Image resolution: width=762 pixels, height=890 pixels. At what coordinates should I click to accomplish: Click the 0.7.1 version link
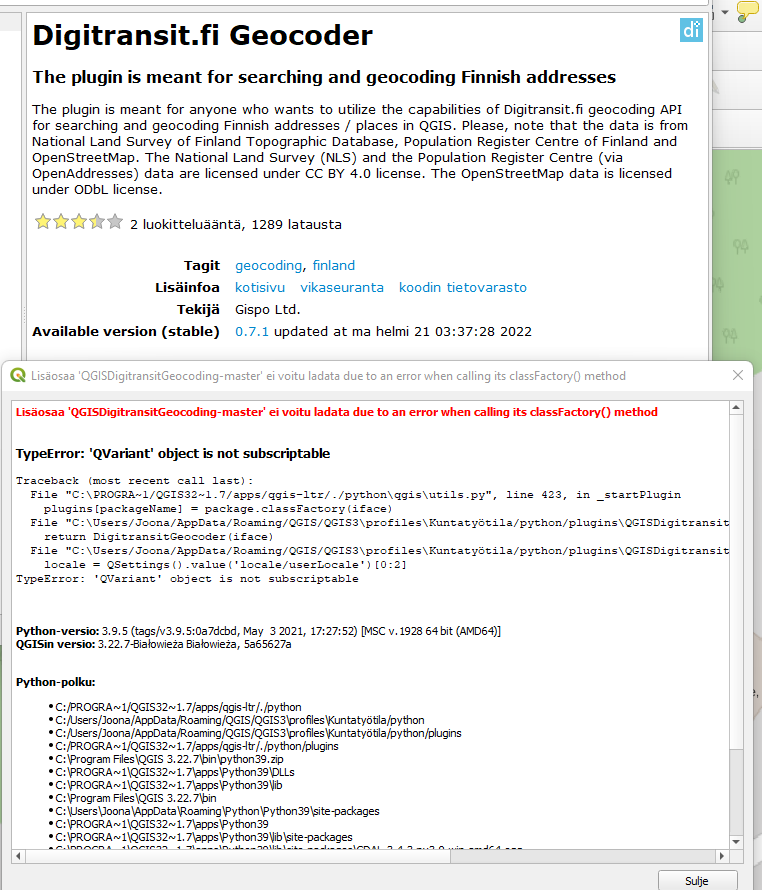pyautogui.click(x=252, y=331)
